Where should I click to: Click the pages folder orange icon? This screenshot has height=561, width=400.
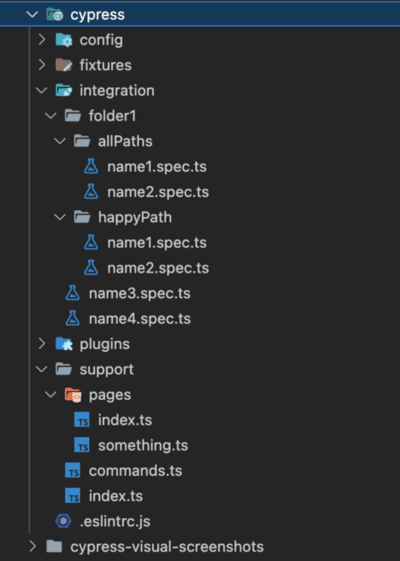tap(73, 395)
